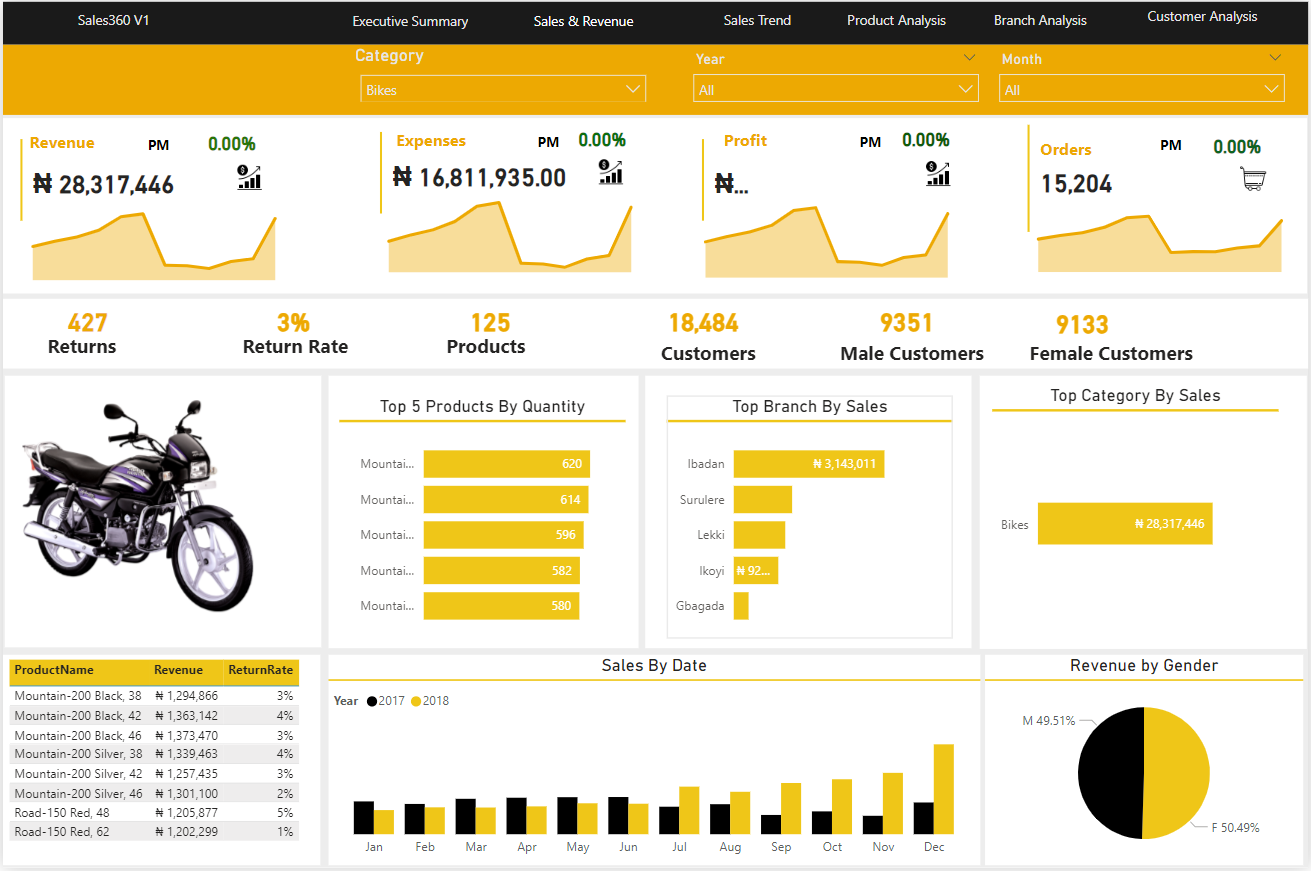The image size is (1311, 871).
Task: Collapse the Month slicer header chevron
Action: (x=1275, y=58)
